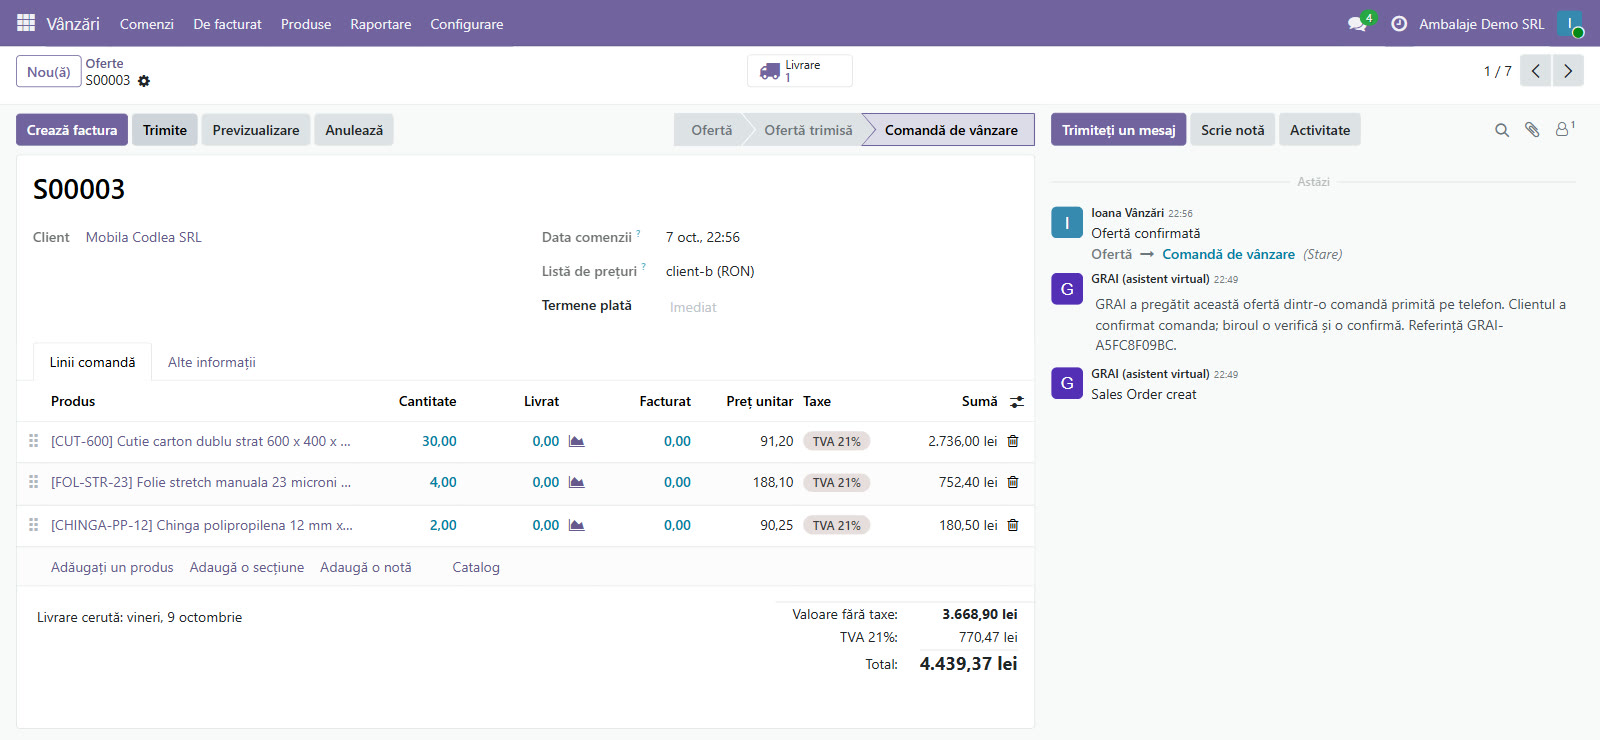This screenshot has height=740, width=1600.
Task: Click the Termene plată Imediat field
Action: [x=693, y=307]
